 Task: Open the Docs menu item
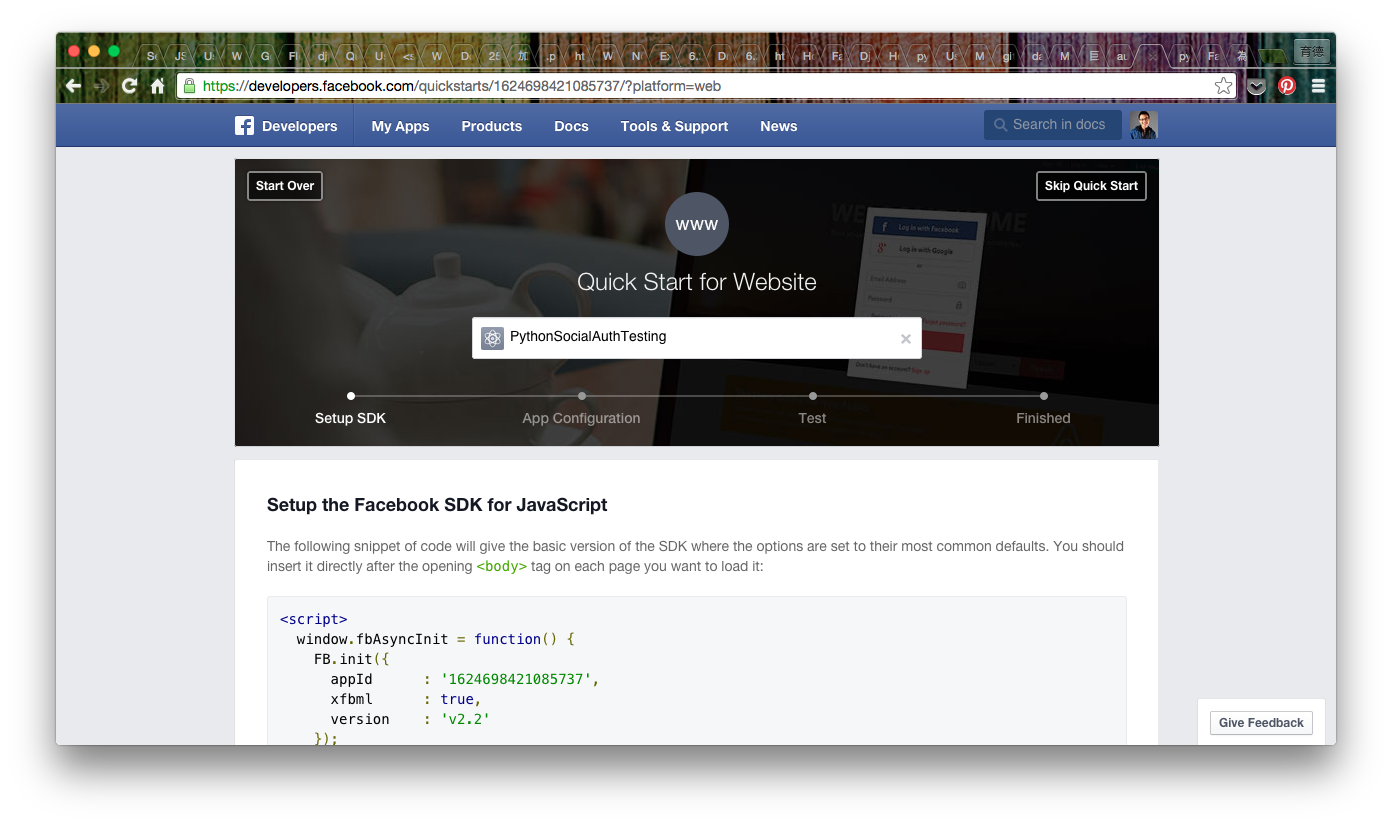point(571,126)
